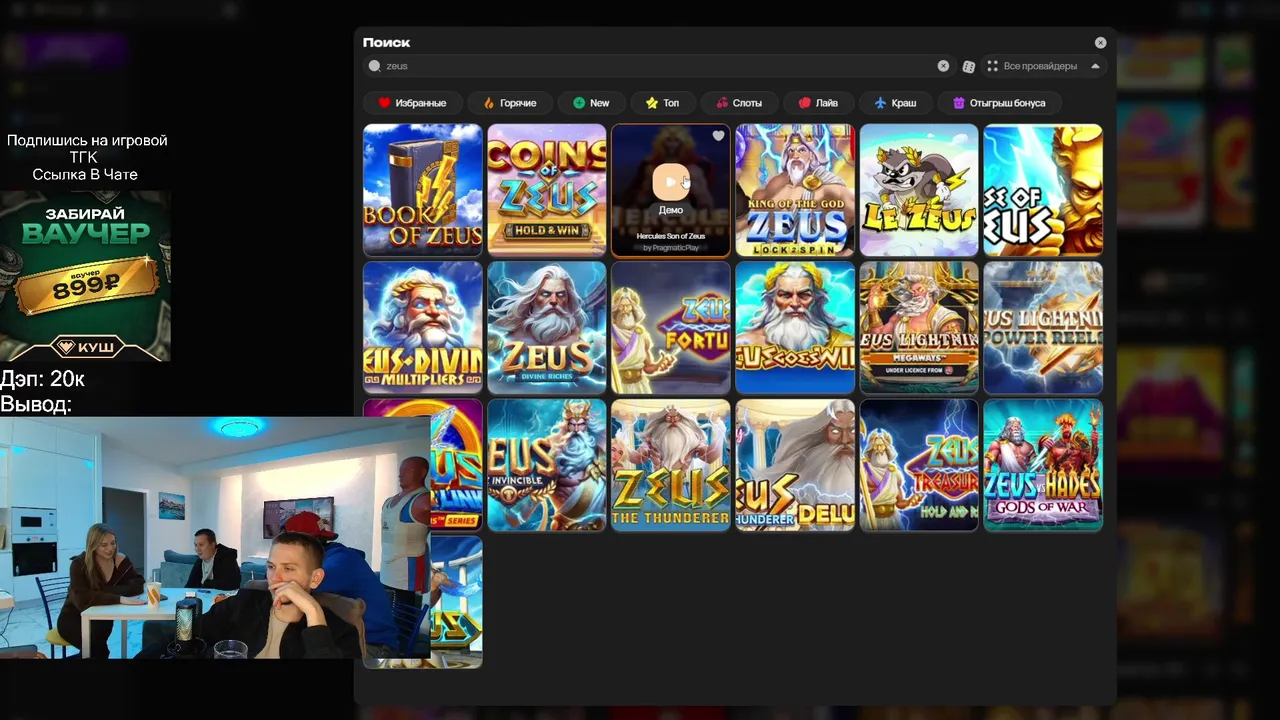Screen dimensions: 1280x720
Task: Open Zeus Thunderer Deluxe game
Action: pyautogui.click(x=795, y=465)
